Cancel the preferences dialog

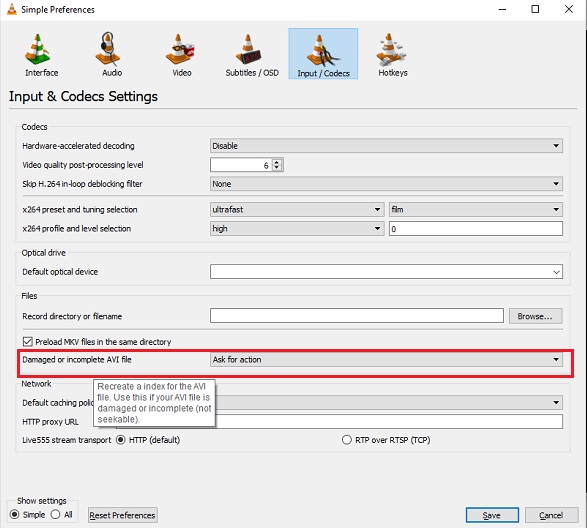(551, 515)
